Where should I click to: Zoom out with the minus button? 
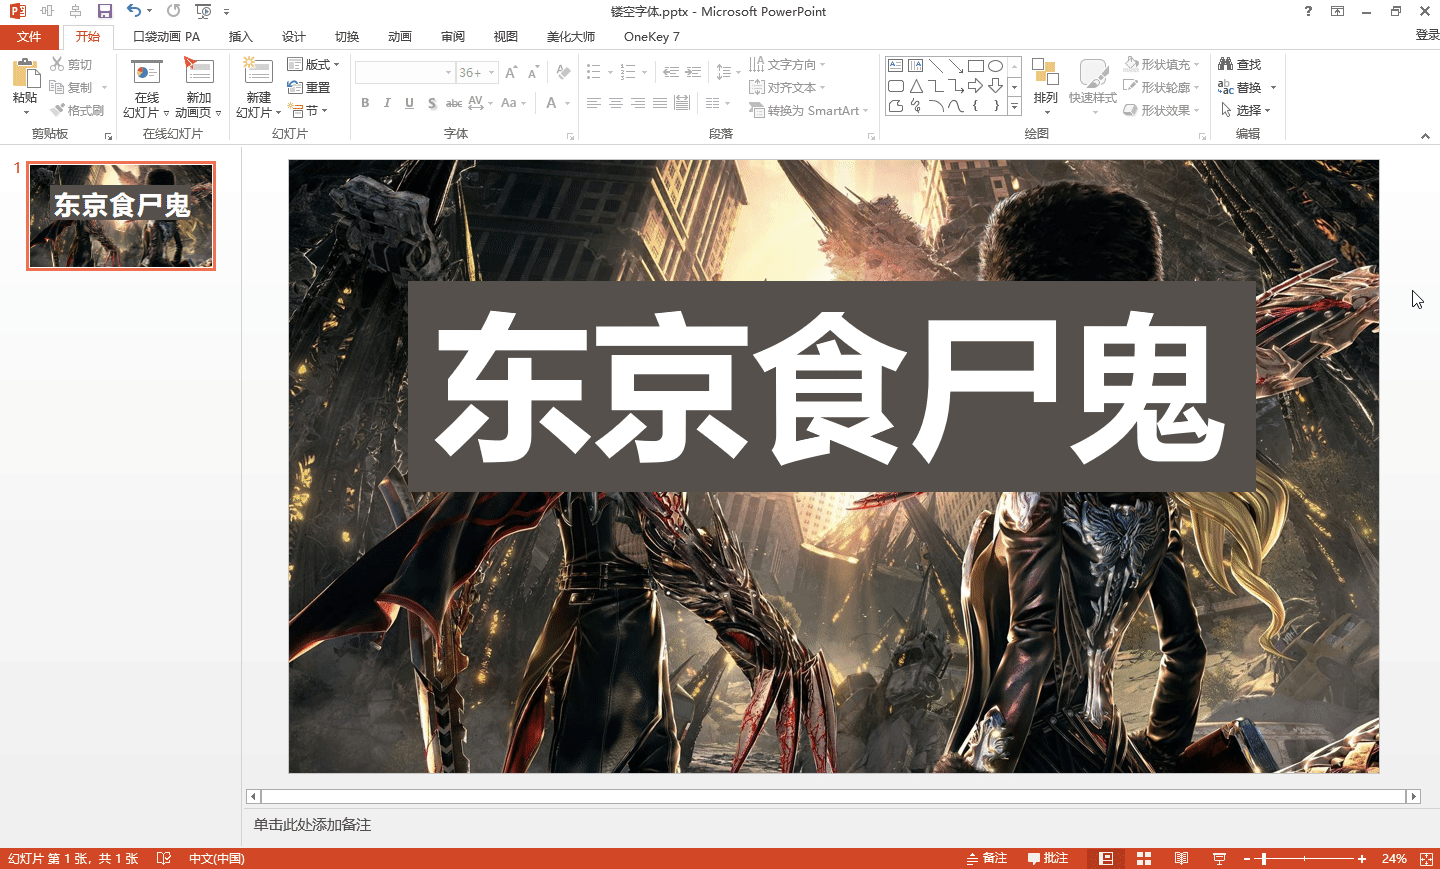click(1247, 859)
